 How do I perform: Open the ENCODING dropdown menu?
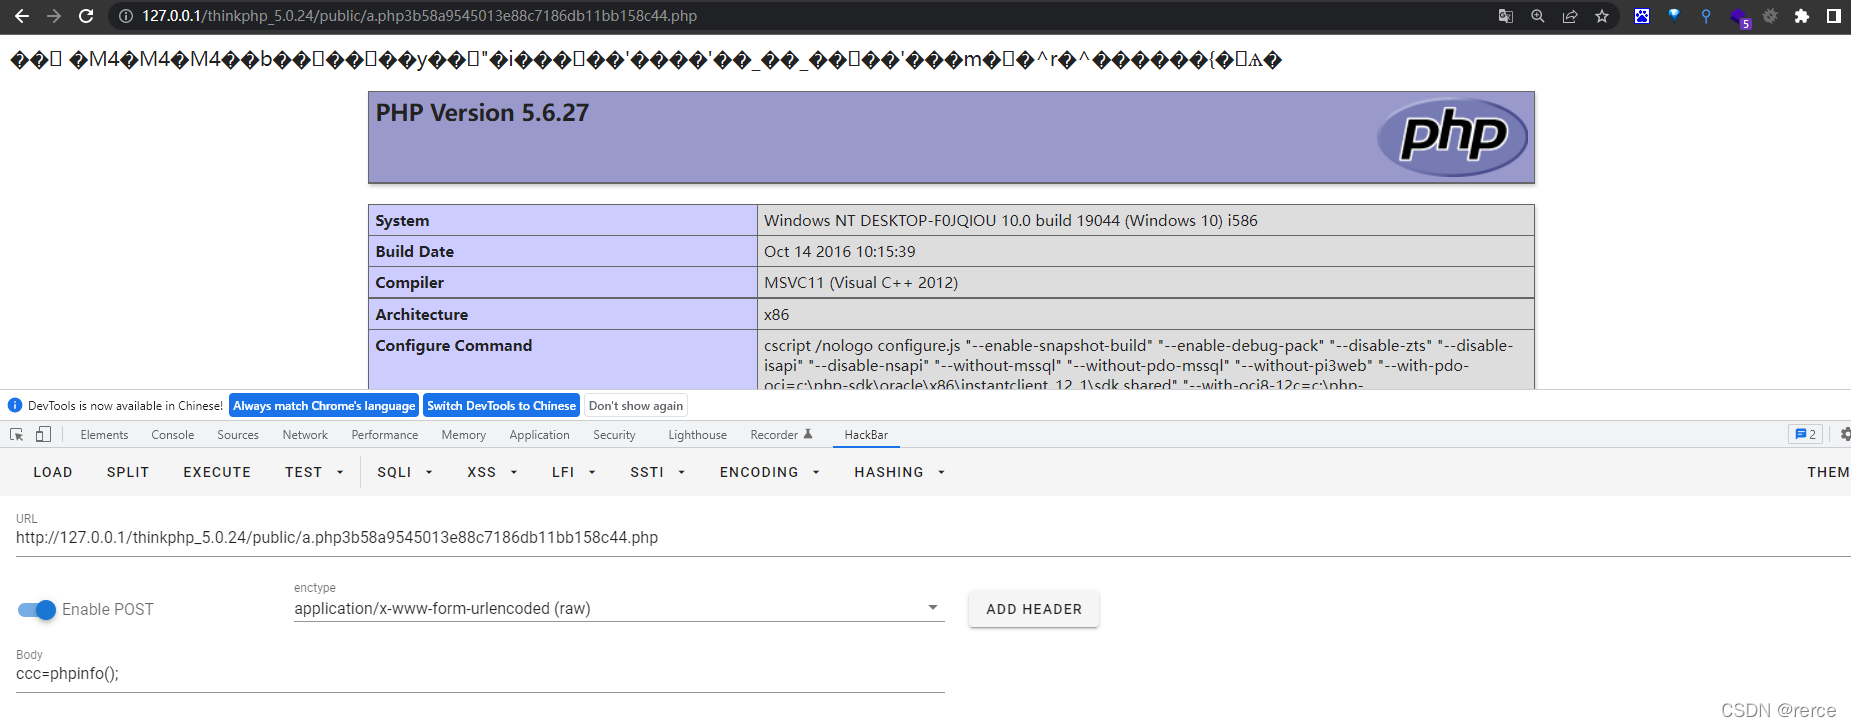769,472
